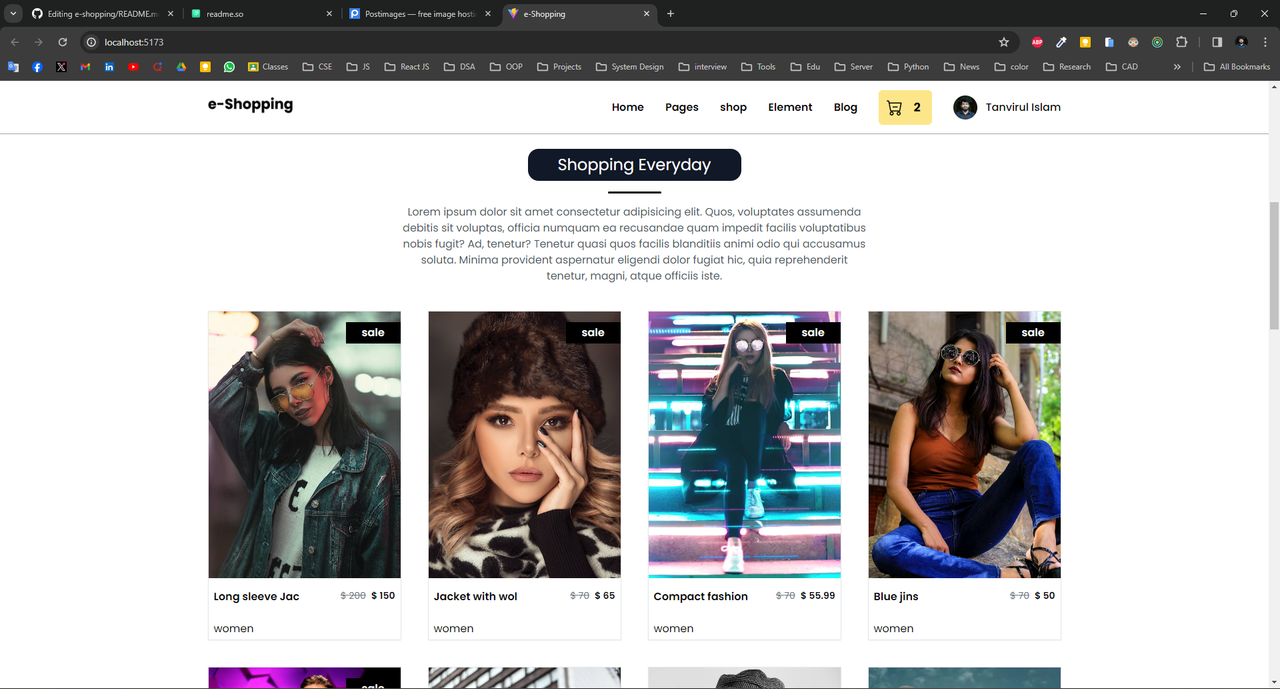Open Blog in the navbar
The image size is (1280, 689).
pos(845,108)
